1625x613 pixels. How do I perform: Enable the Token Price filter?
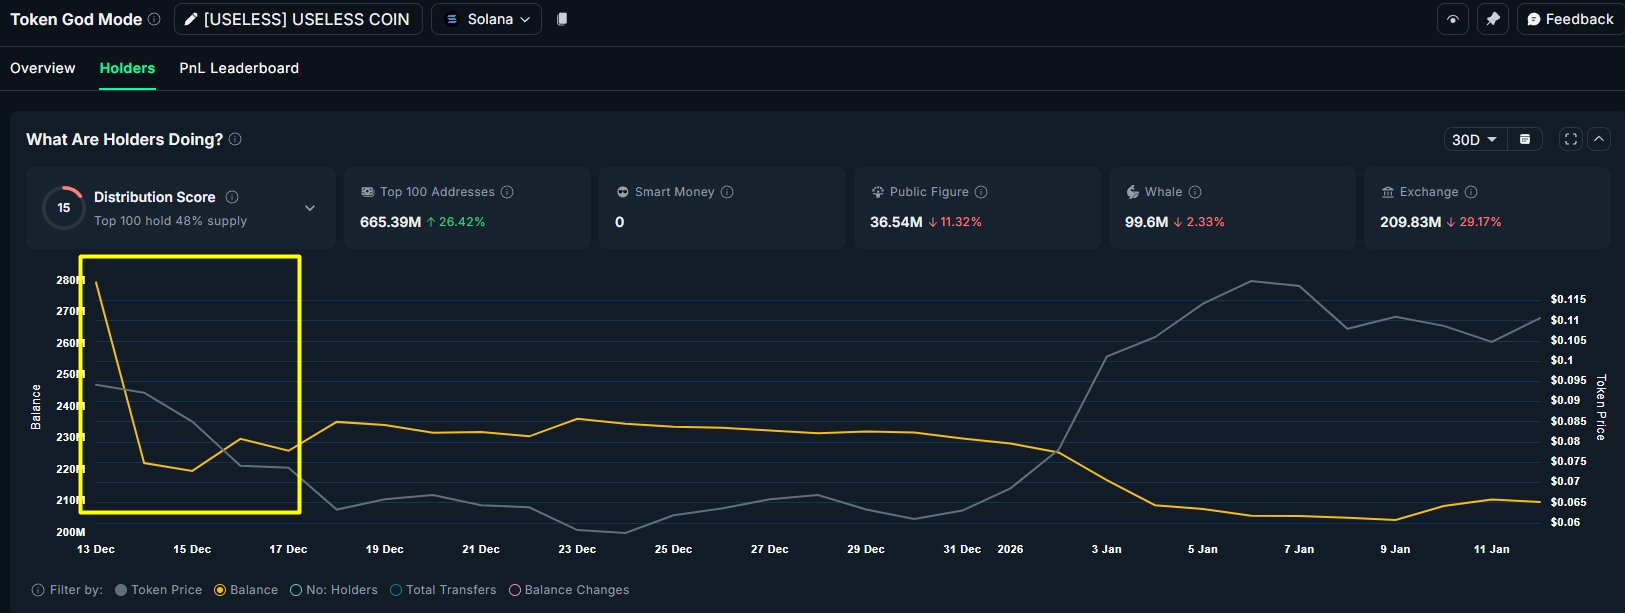(x=121, y=590)
